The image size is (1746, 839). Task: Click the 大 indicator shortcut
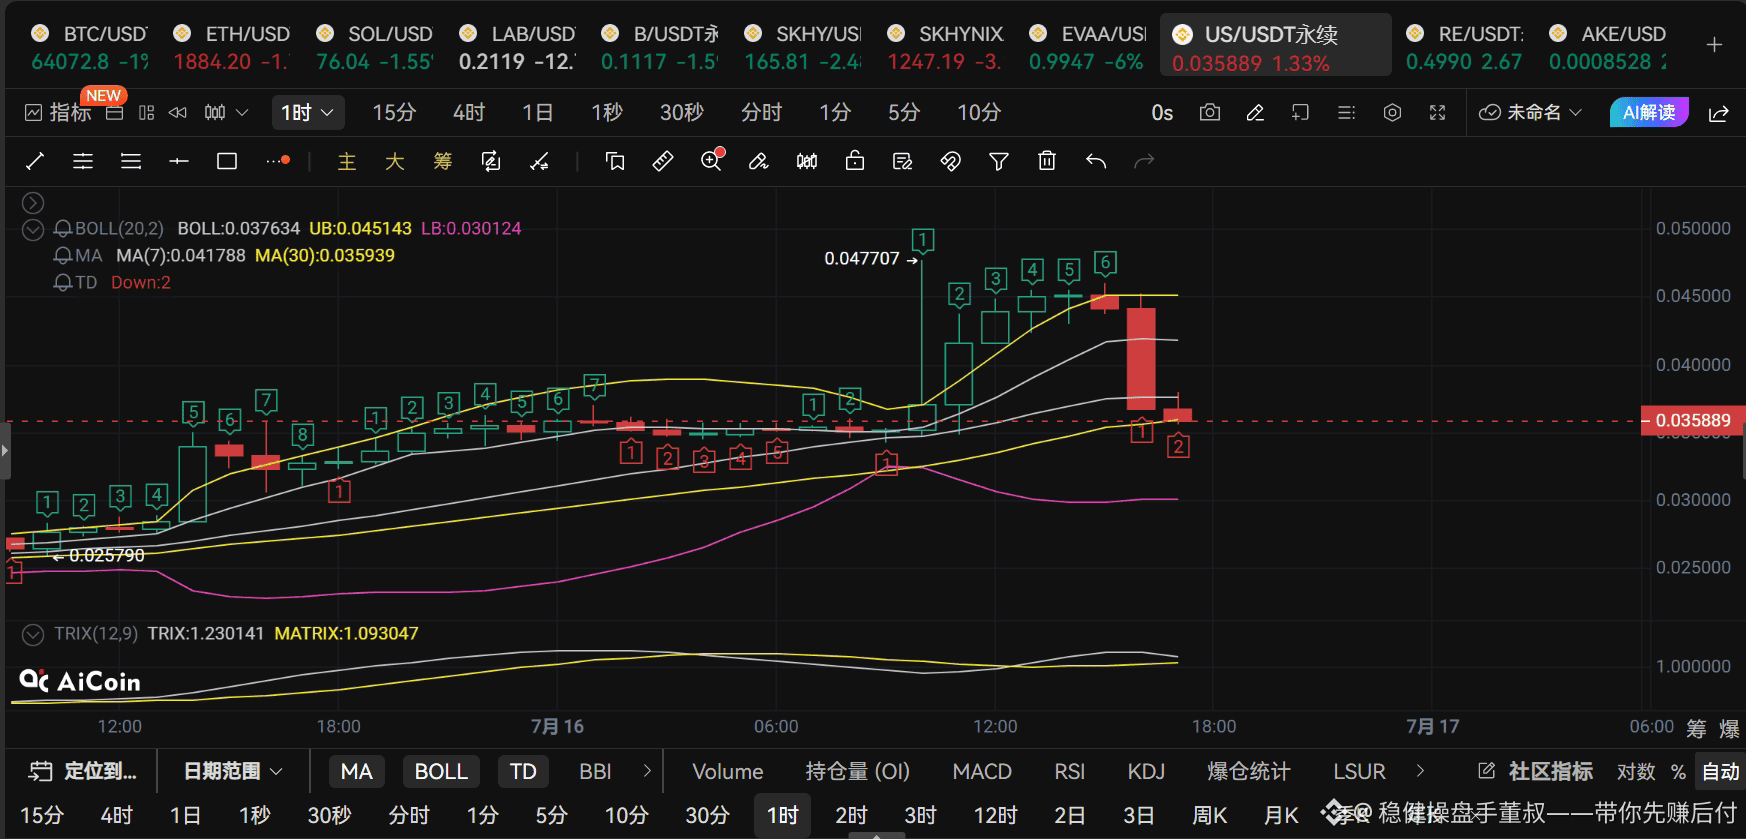point(395,161)
